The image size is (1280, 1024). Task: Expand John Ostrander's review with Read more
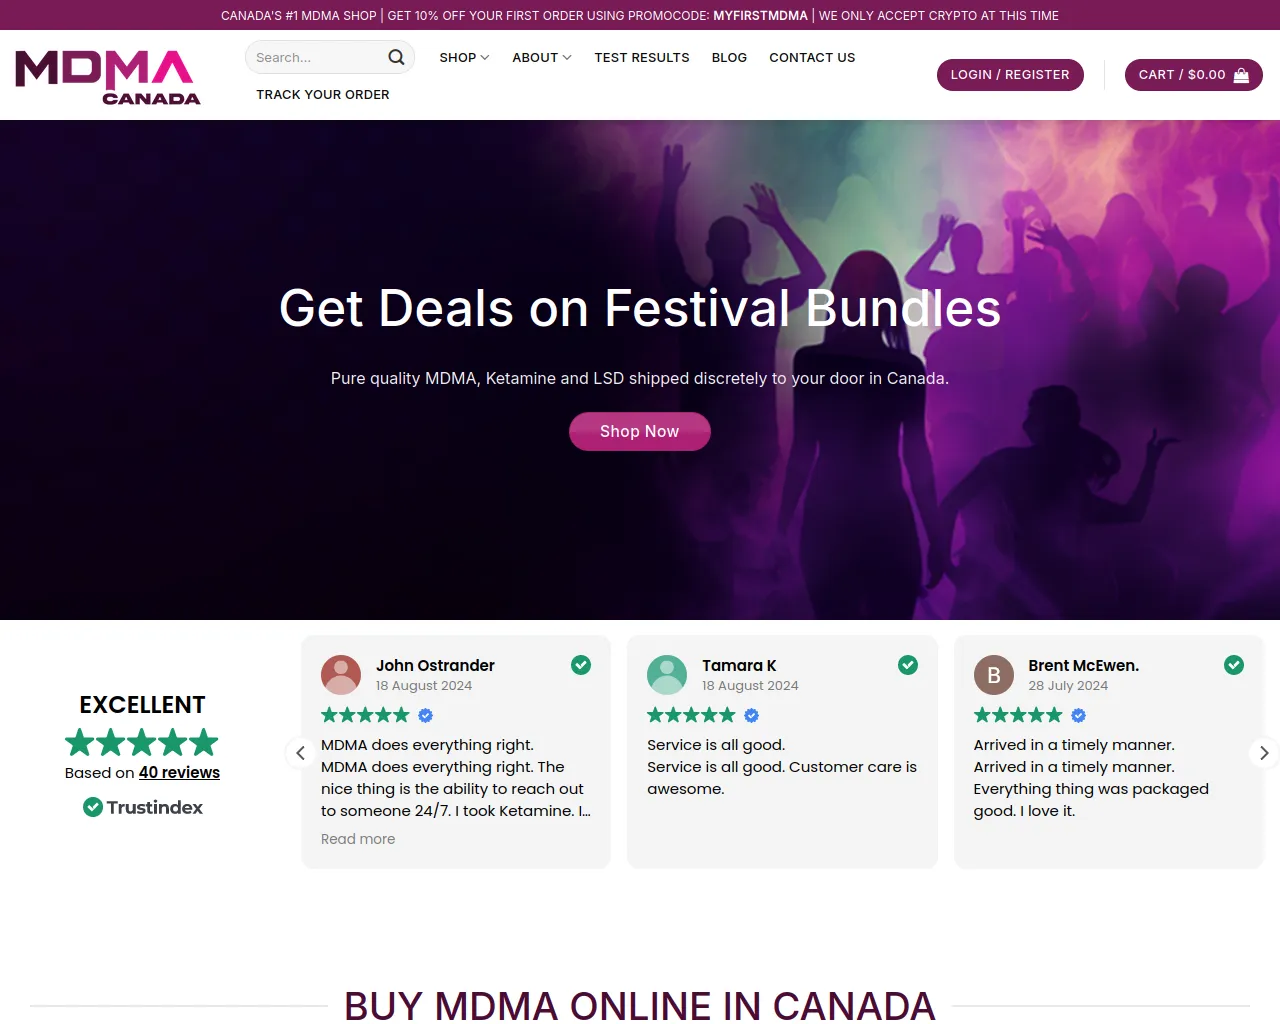point(358,839)
